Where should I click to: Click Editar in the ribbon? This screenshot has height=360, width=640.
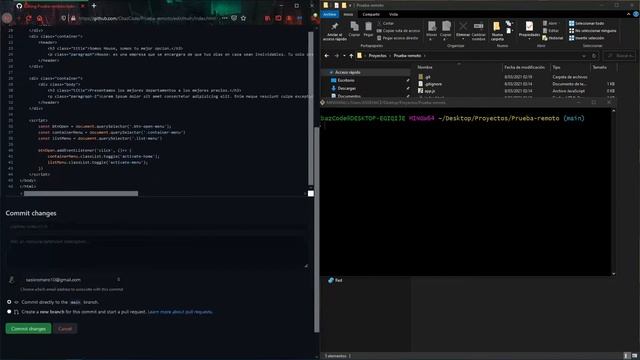(x=551, y=31)
